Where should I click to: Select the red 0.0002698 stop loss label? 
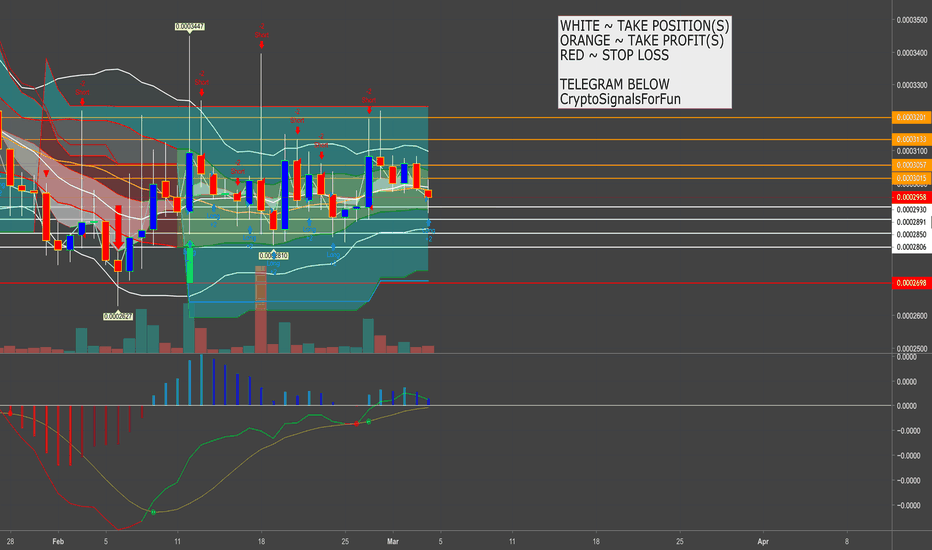tap(911, 283)
